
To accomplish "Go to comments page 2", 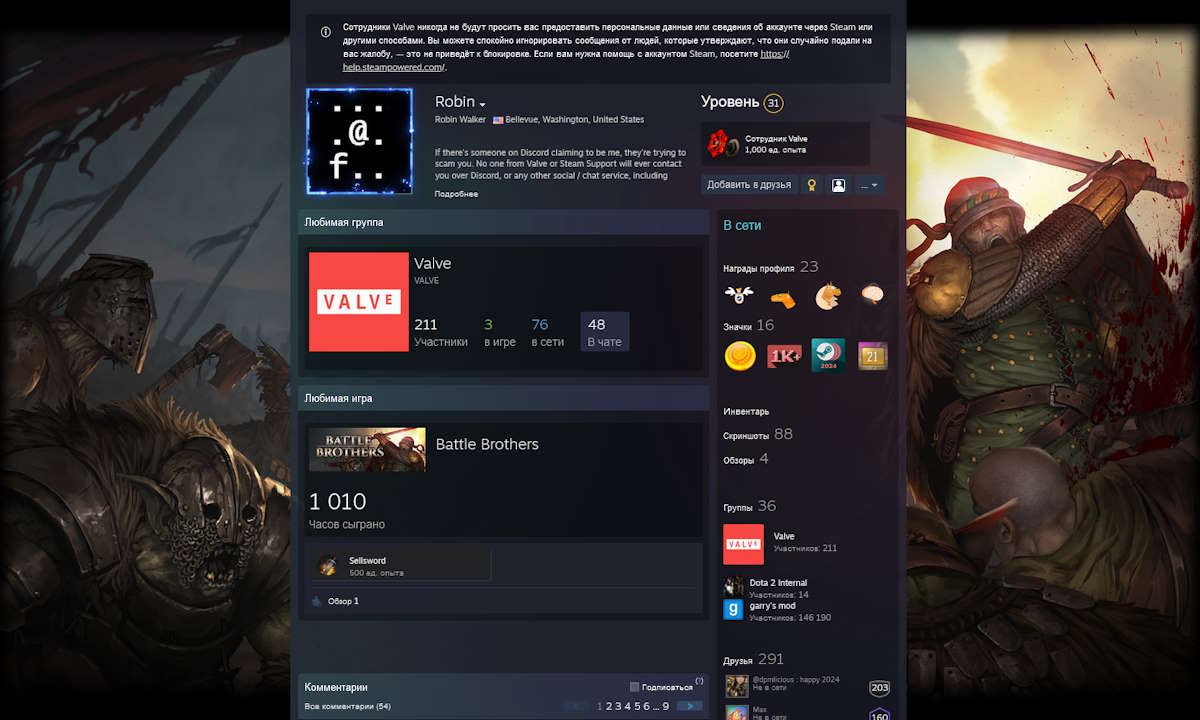I will 609,706.
